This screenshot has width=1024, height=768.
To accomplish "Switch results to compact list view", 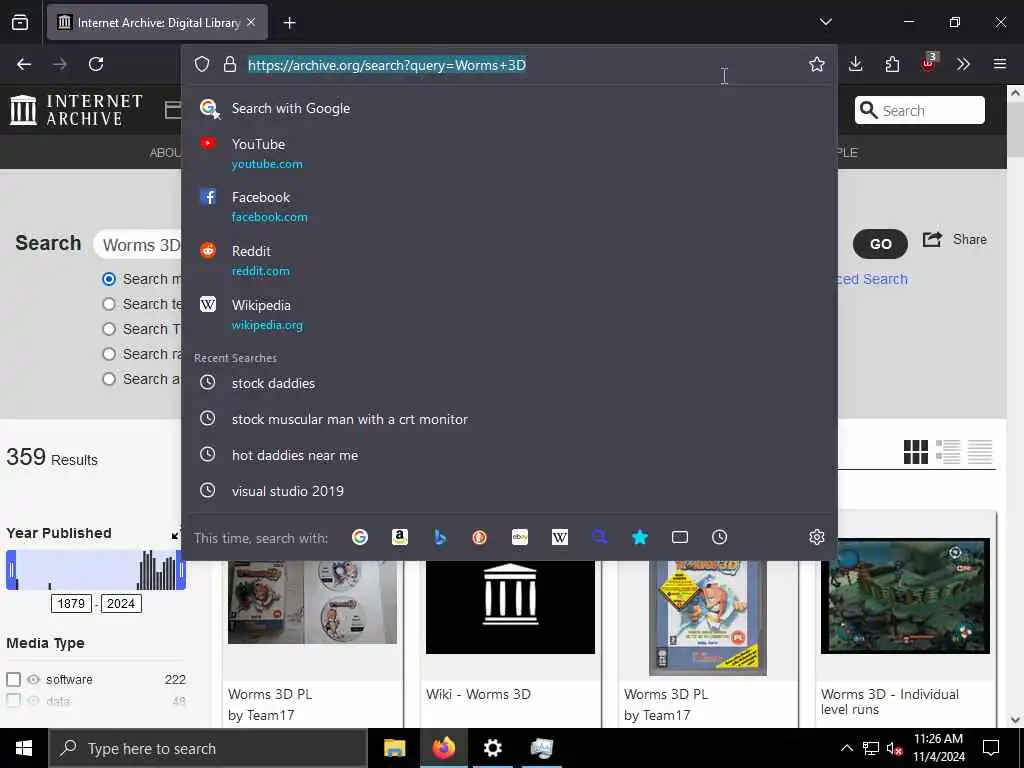I will coord(980,451).
